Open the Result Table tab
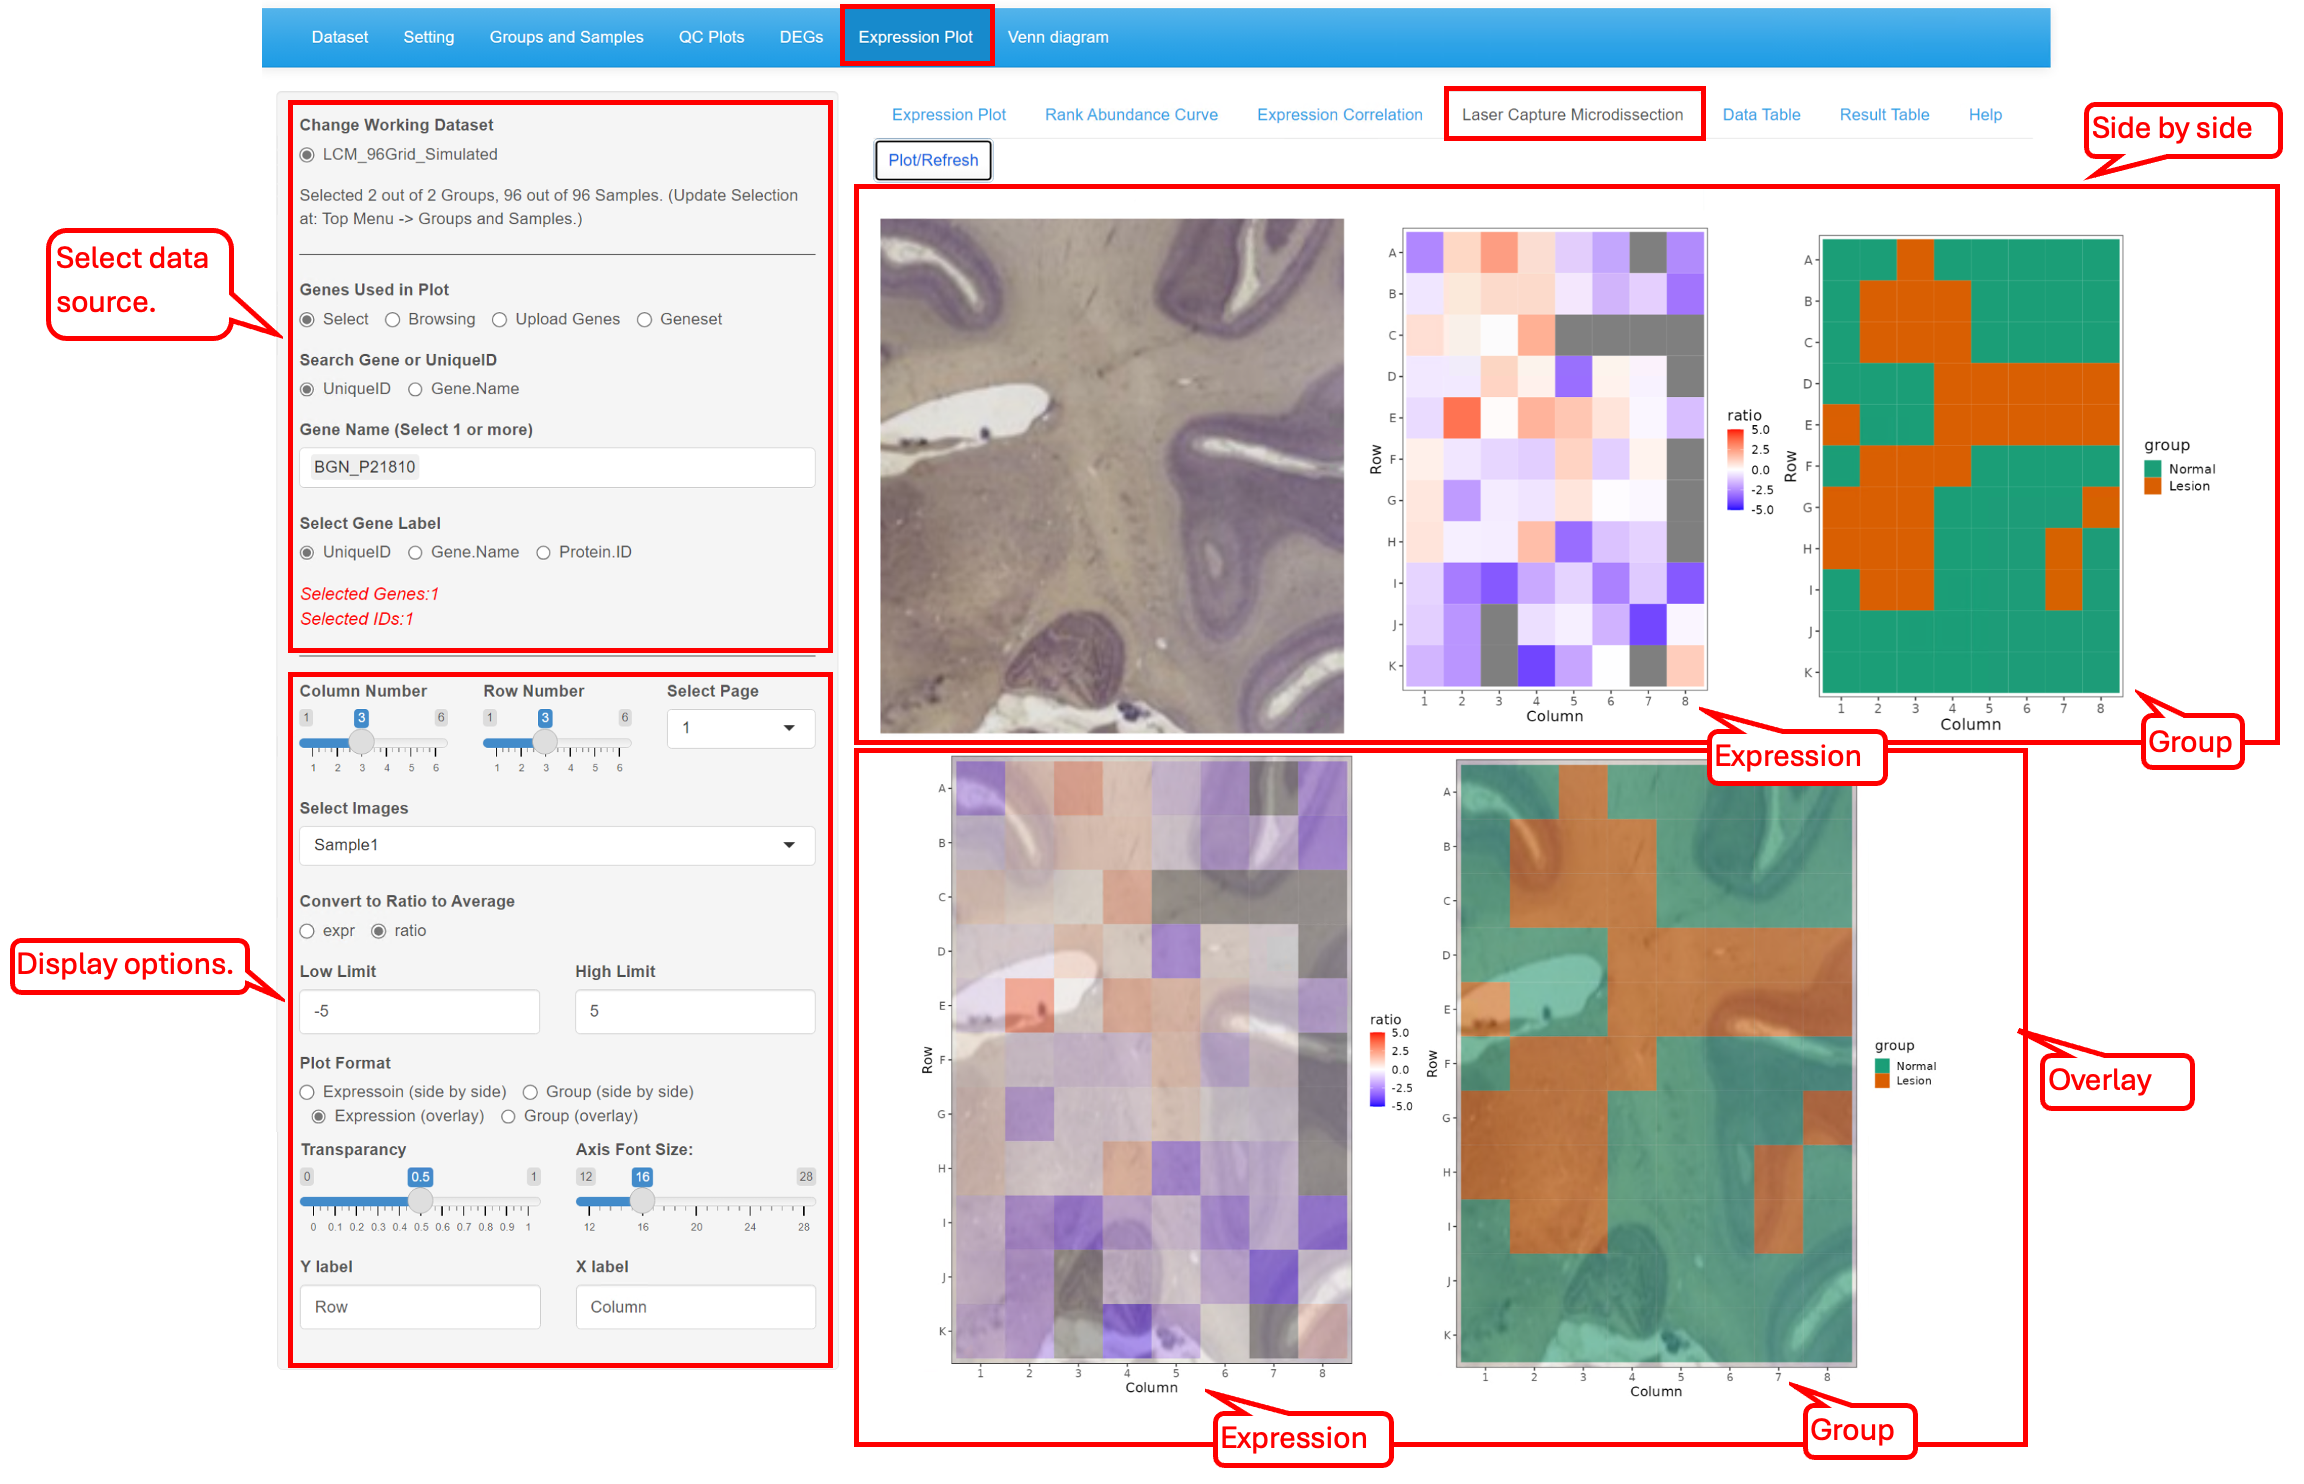 pyautogui.click(x=1884, y=115)
